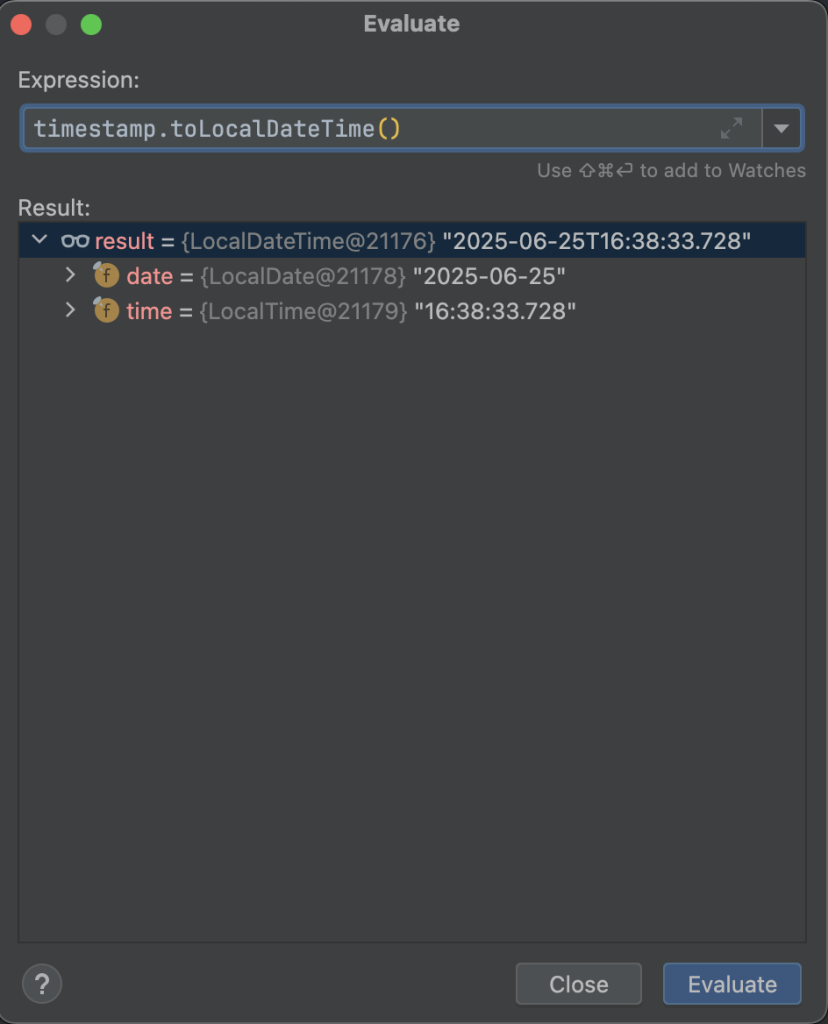Close the dialog with the red window button
Image resolution: width=828 pixels, height=1024 pixels.
point(21,25)
